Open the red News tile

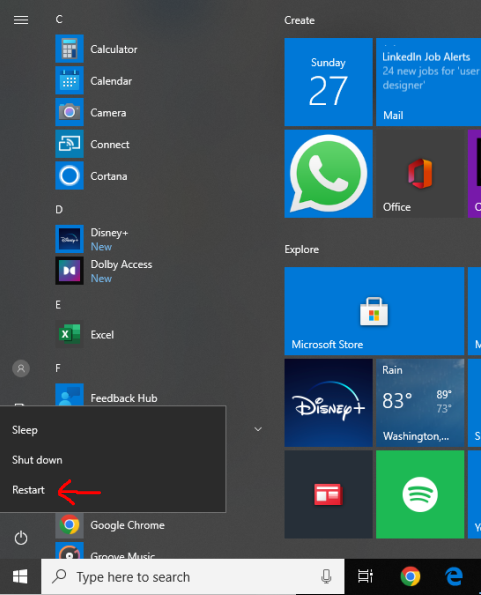(x=329, y=494)
